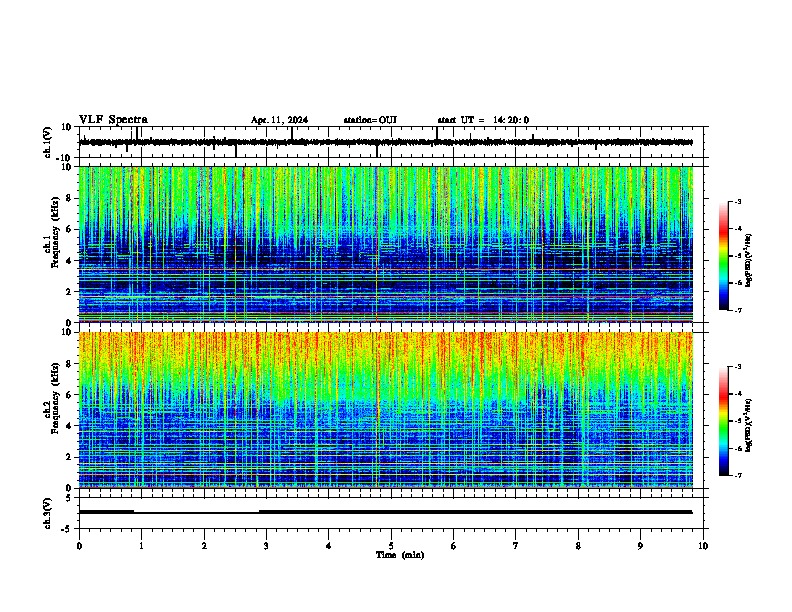This screenshot has width=792, height=612.
Task: Click time axis tick label "9"
Action: [641, 546]
